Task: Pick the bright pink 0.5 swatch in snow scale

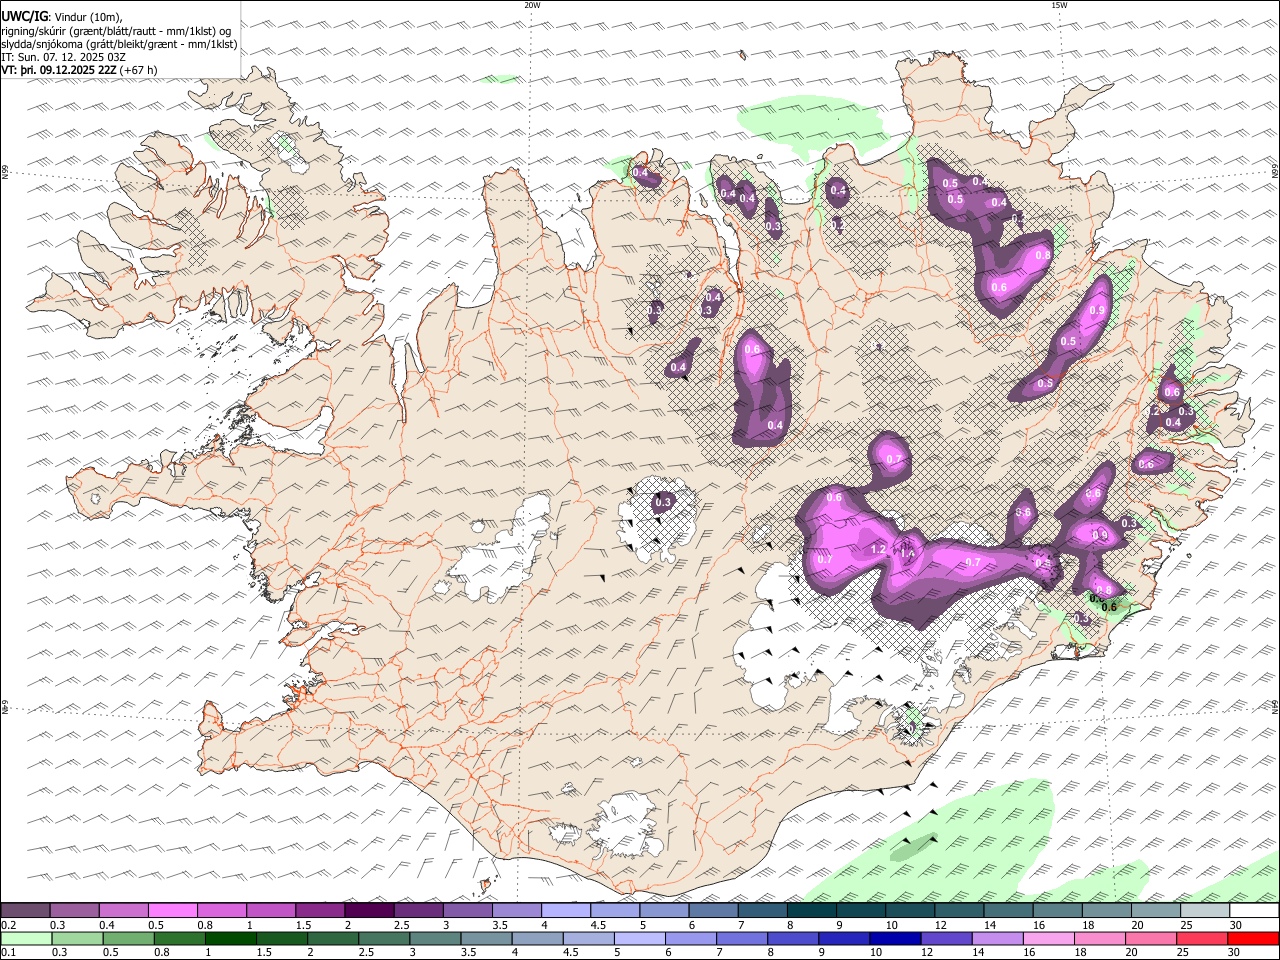Action: pyautogui.click(x=172, y=911)
